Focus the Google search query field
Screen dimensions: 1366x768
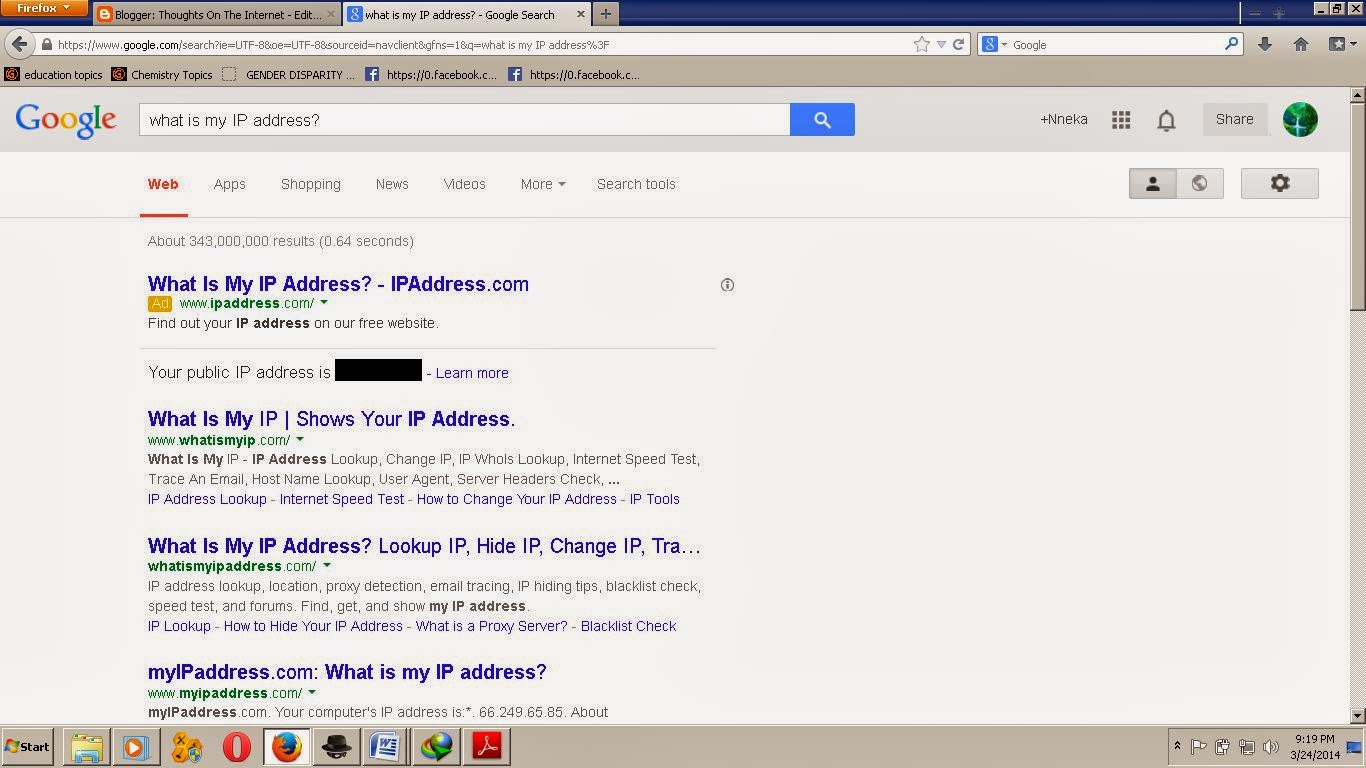464,120
